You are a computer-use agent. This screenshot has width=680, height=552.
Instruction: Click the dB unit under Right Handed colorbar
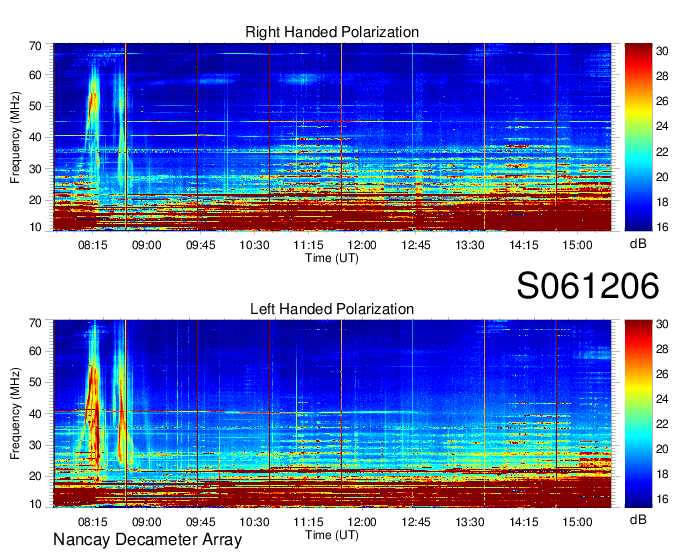tap(638, 244)
